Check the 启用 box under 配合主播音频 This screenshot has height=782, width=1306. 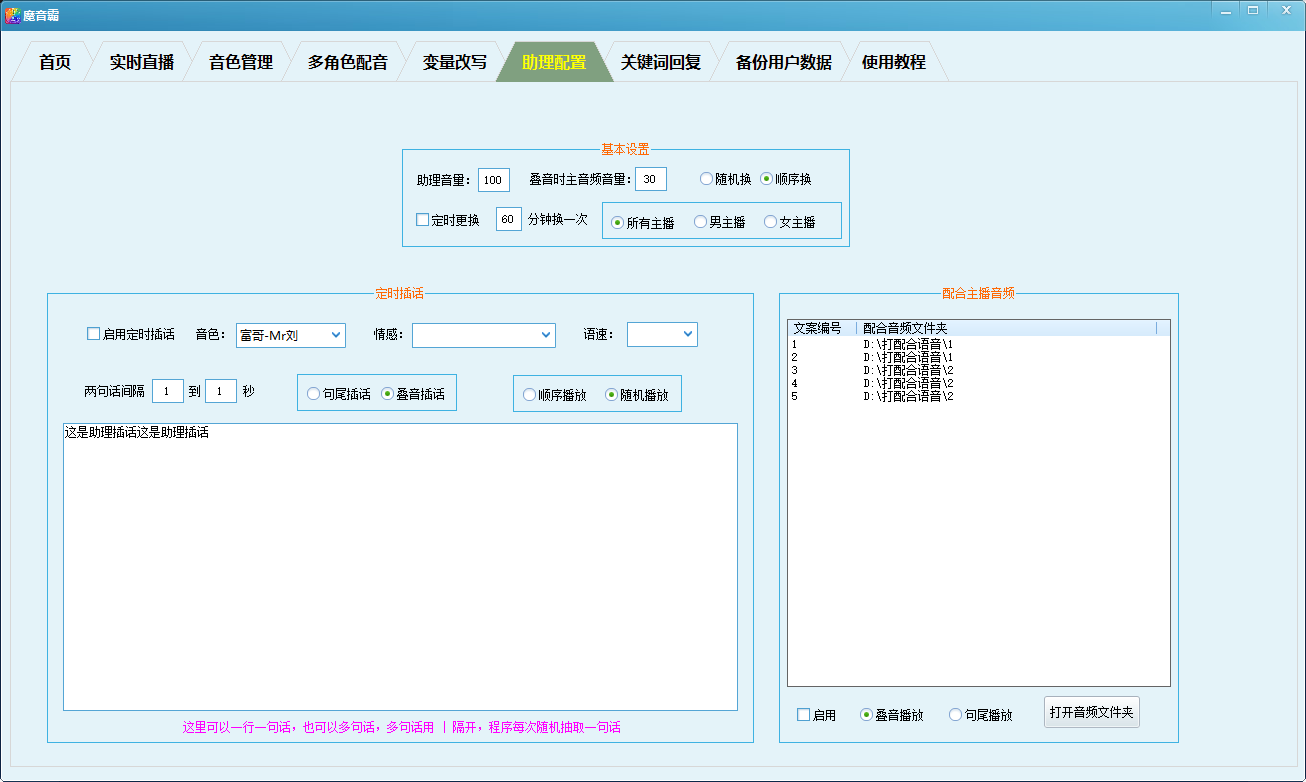[804, 715]
